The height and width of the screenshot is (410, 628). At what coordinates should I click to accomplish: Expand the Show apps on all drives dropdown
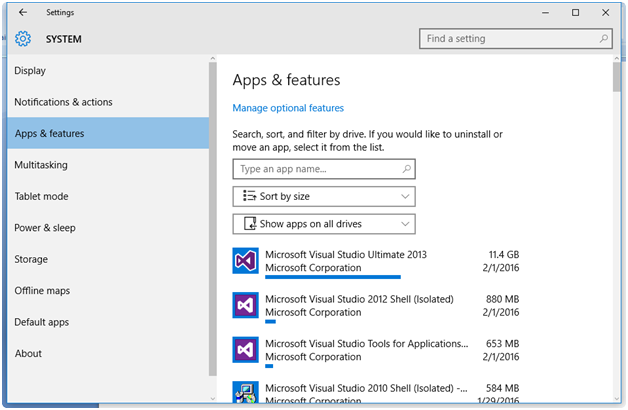click(323, 224)
